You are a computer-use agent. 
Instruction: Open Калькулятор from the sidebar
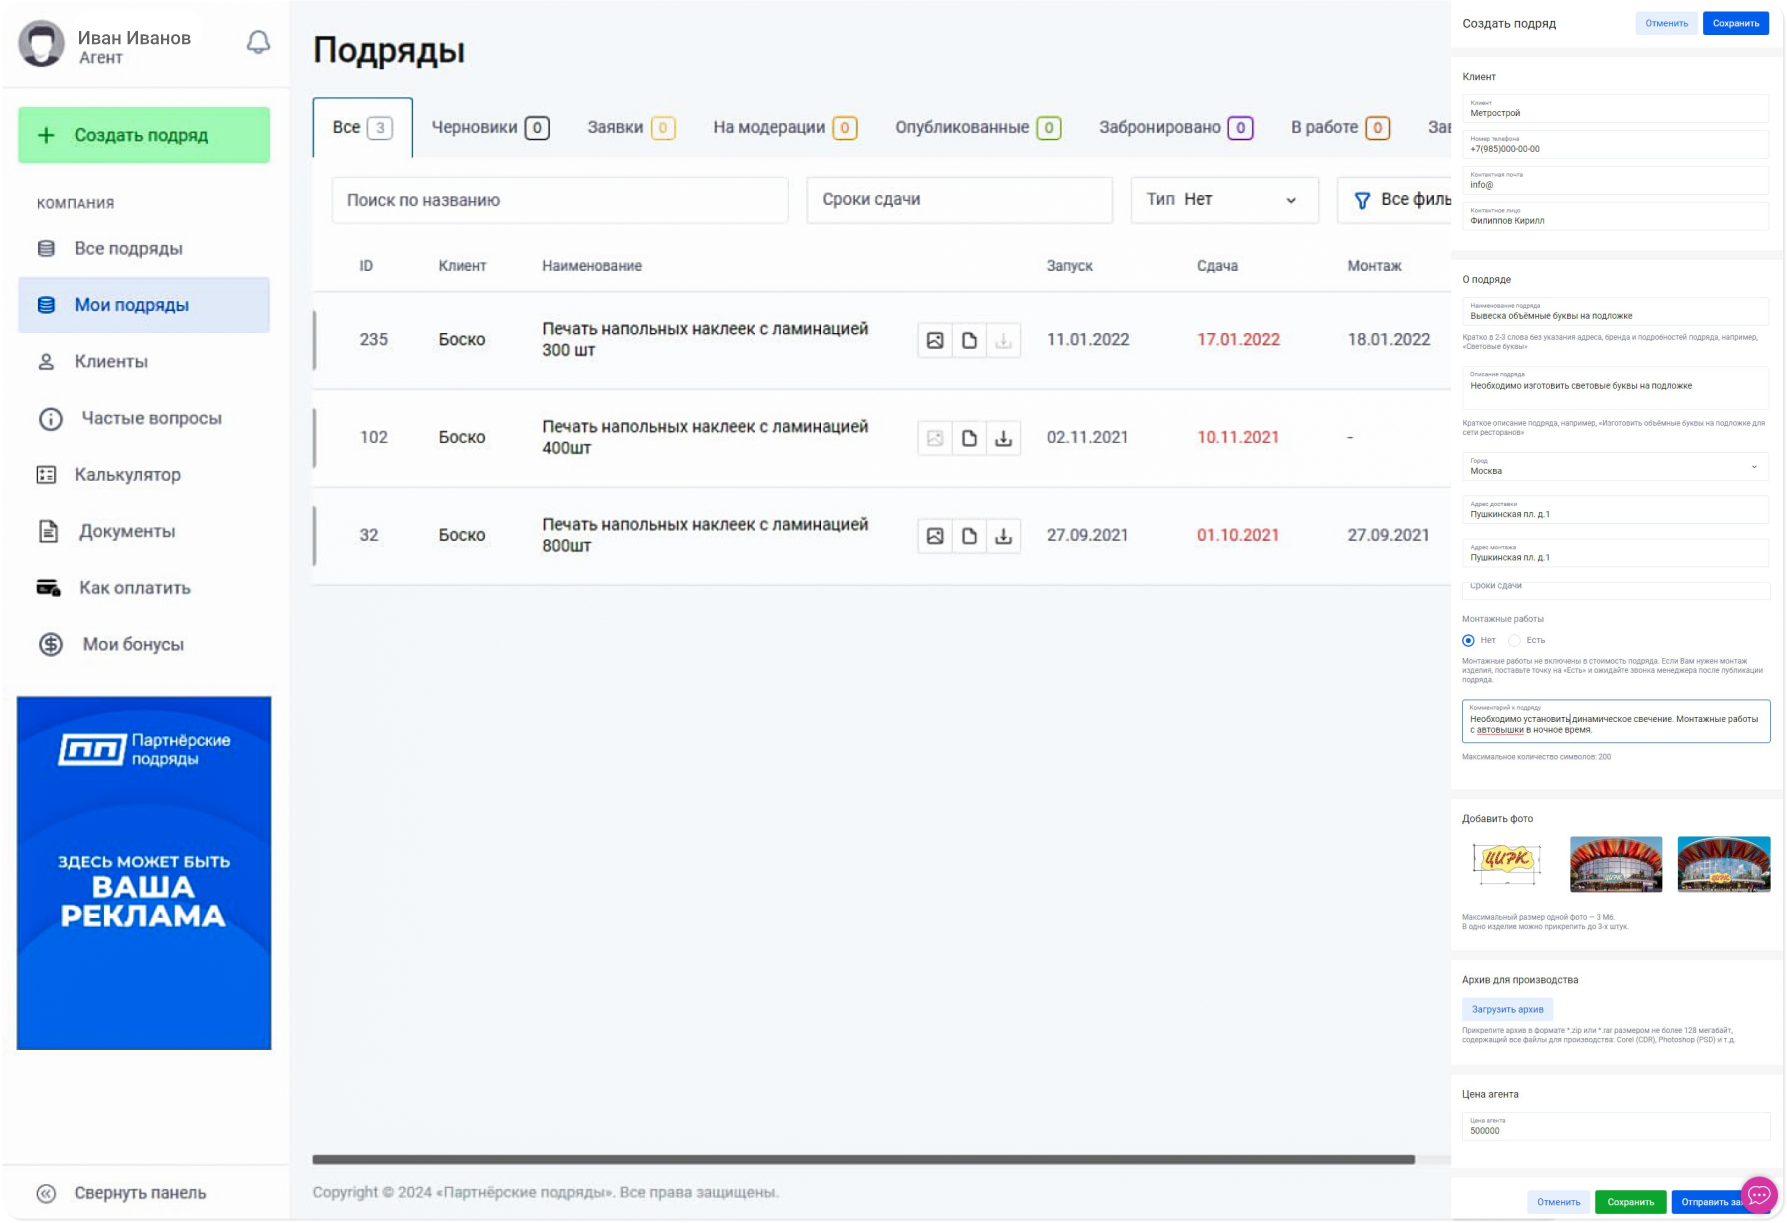[x=127, y=475]
